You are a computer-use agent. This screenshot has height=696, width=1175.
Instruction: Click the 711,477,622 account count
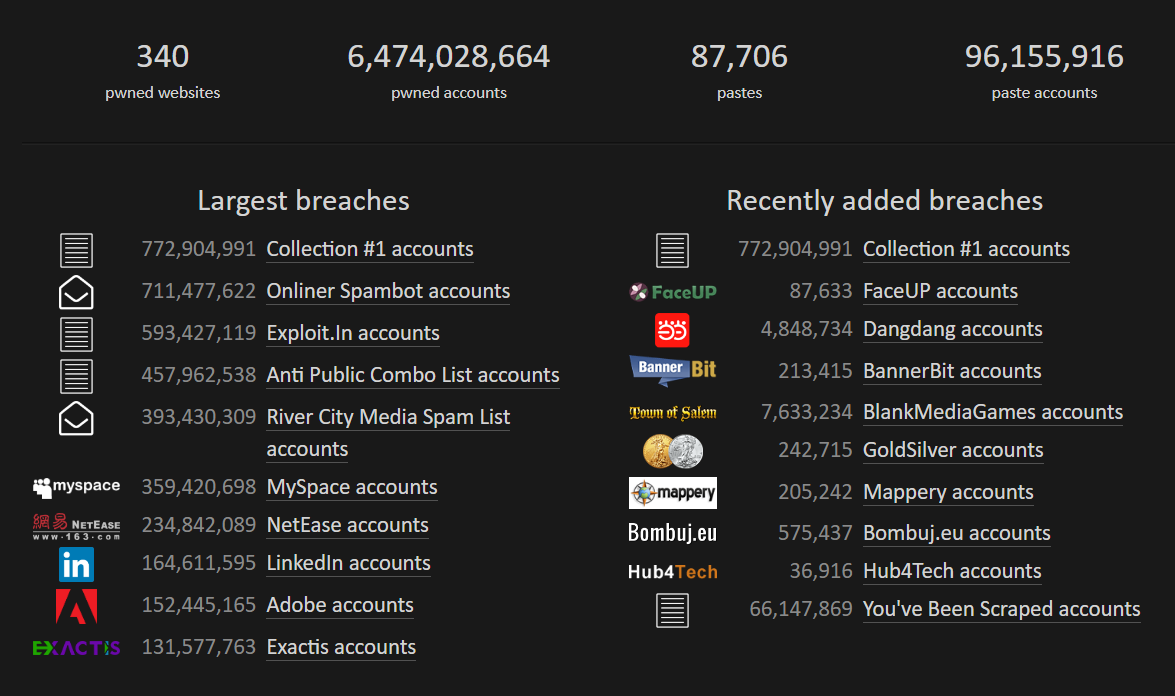[199, 291]
